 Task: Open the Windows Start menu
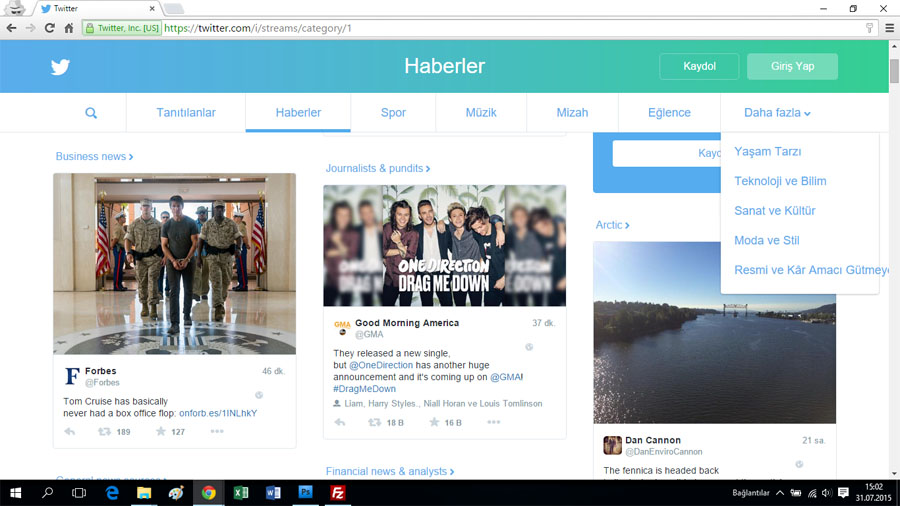[x=15, y=493]
